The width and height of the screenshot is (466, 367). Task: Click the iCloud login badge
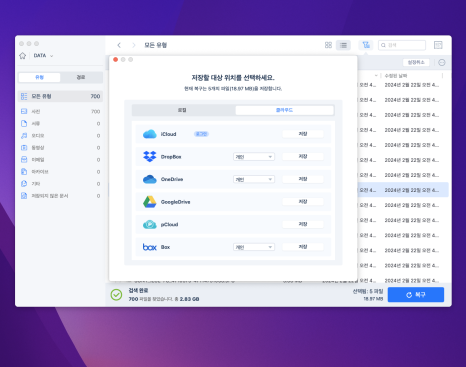(x=201, y=134)
